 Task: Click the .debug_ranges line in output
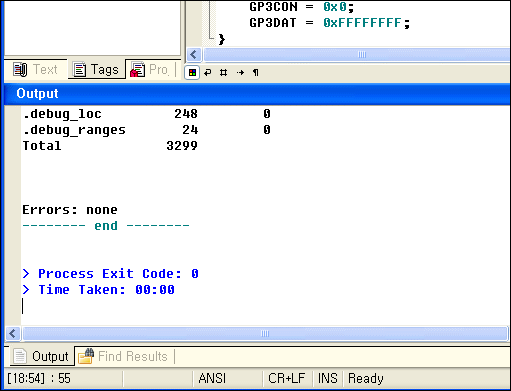(x=147, y=130)
